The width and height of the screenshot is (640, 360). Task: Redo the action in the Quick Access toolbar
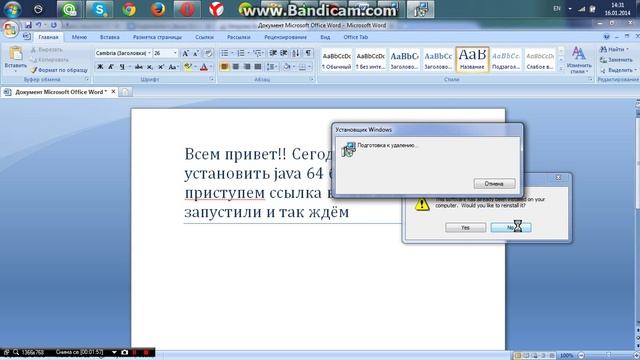click(x=53, y=25)
